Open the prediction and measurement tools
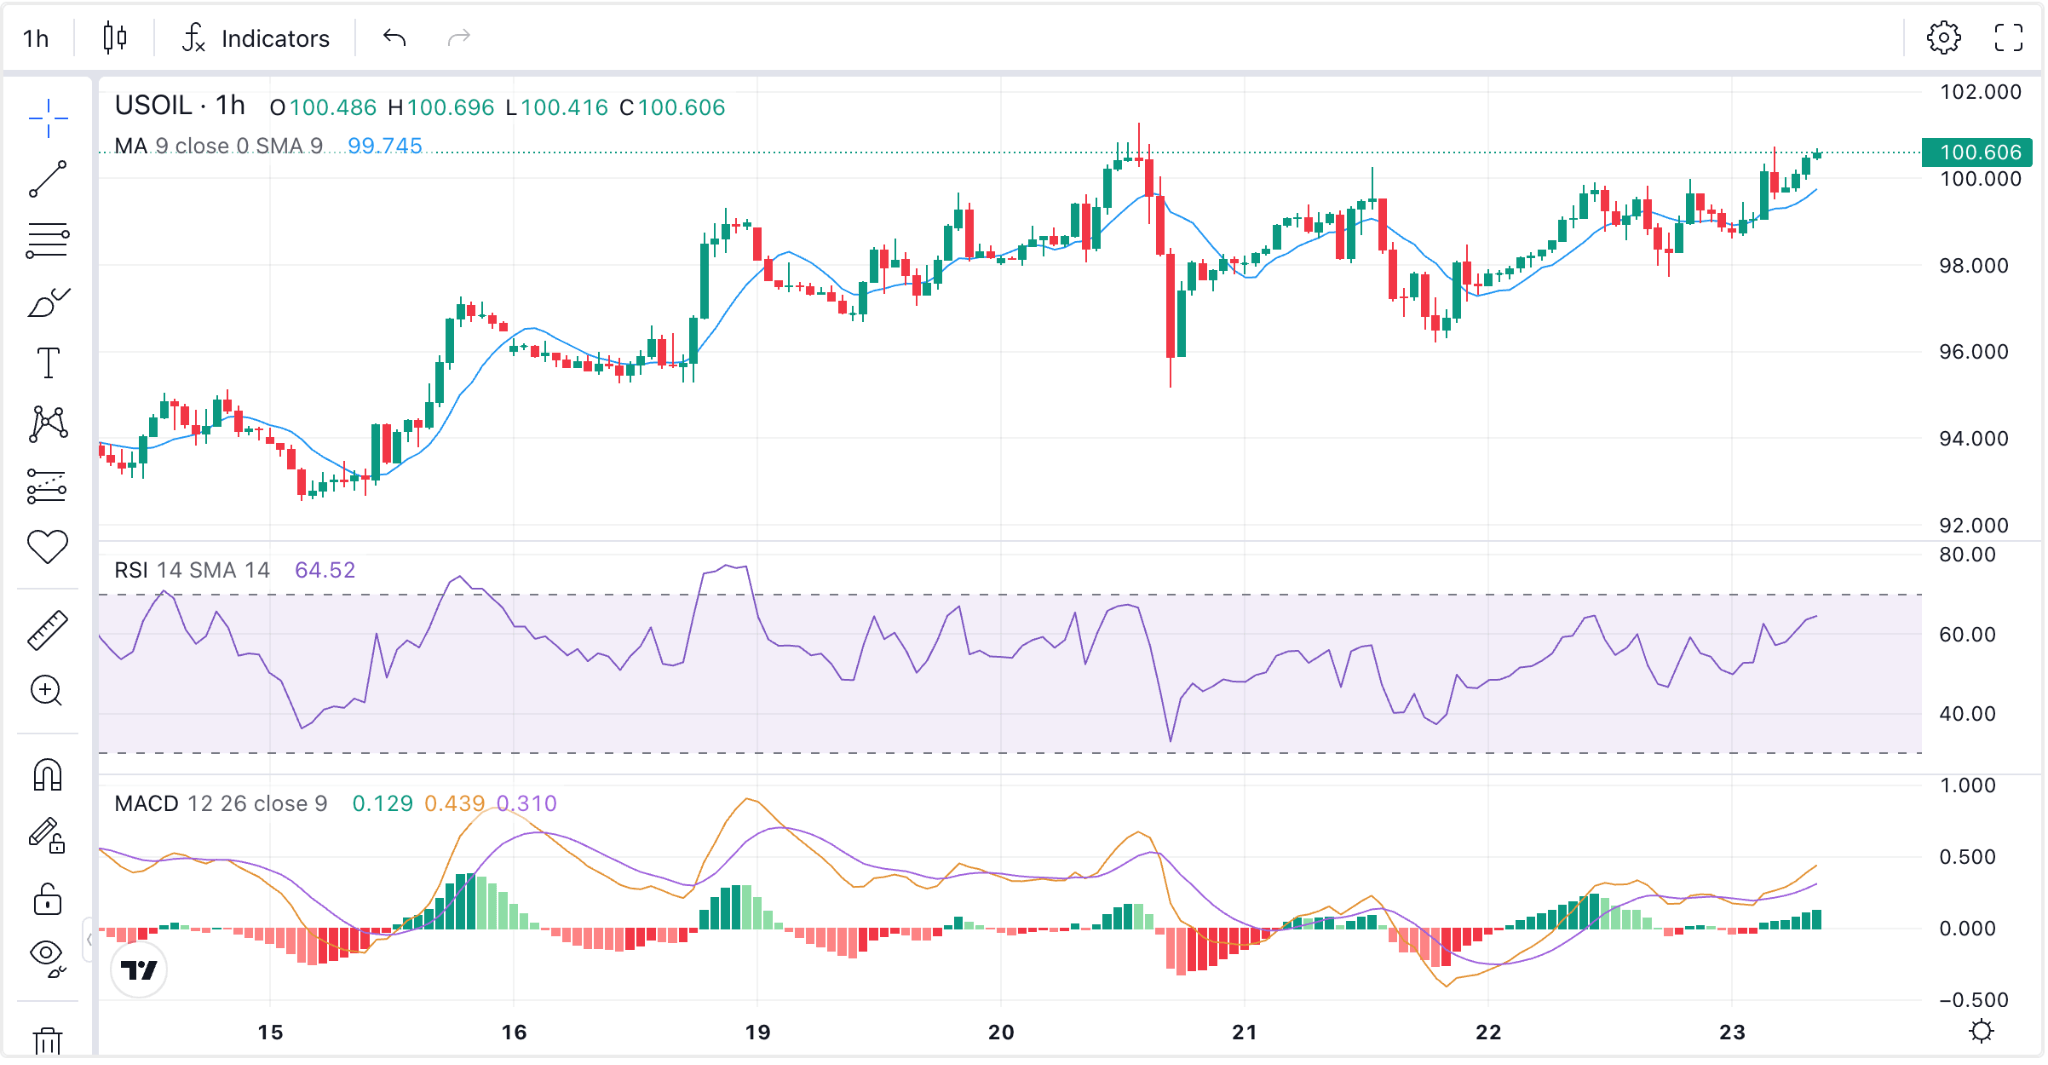The width and height of the screenshot is (2048, 1065). [x=47, y=486]
